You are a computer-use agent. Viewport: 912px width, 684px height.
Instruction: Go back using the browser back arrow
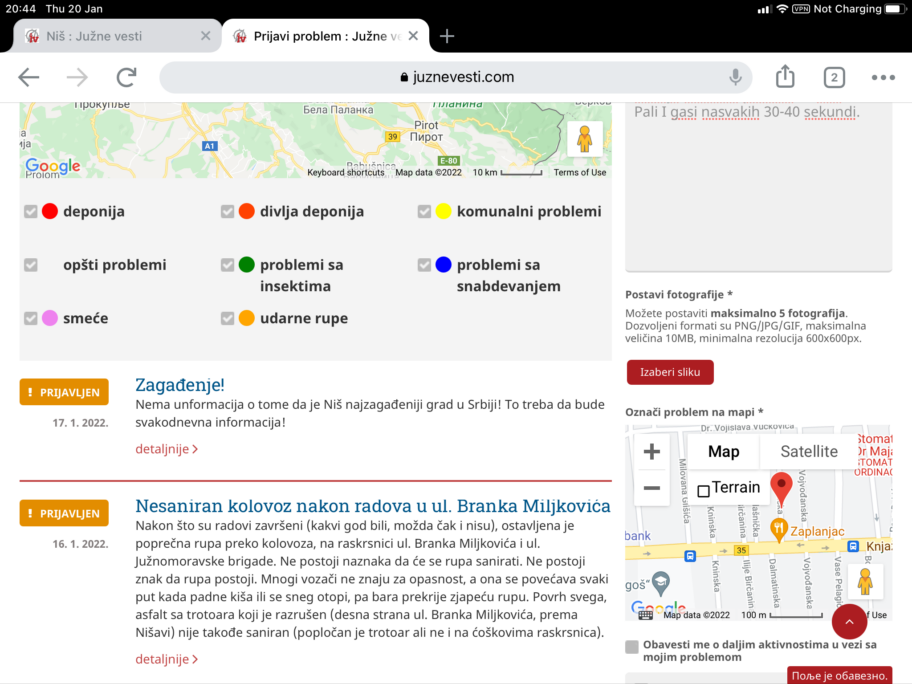[x=29, y=77]
